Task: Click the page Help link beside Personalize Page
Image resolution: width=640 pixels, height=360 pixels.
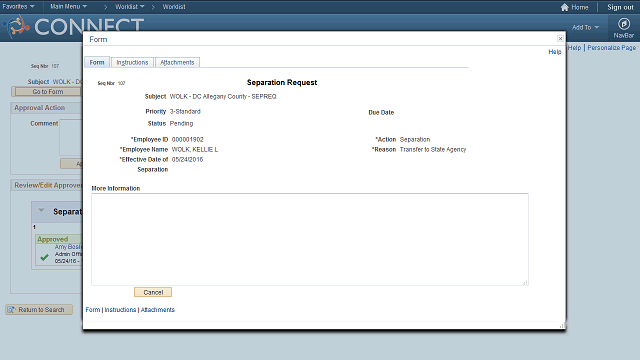Action: pos(574,48)
